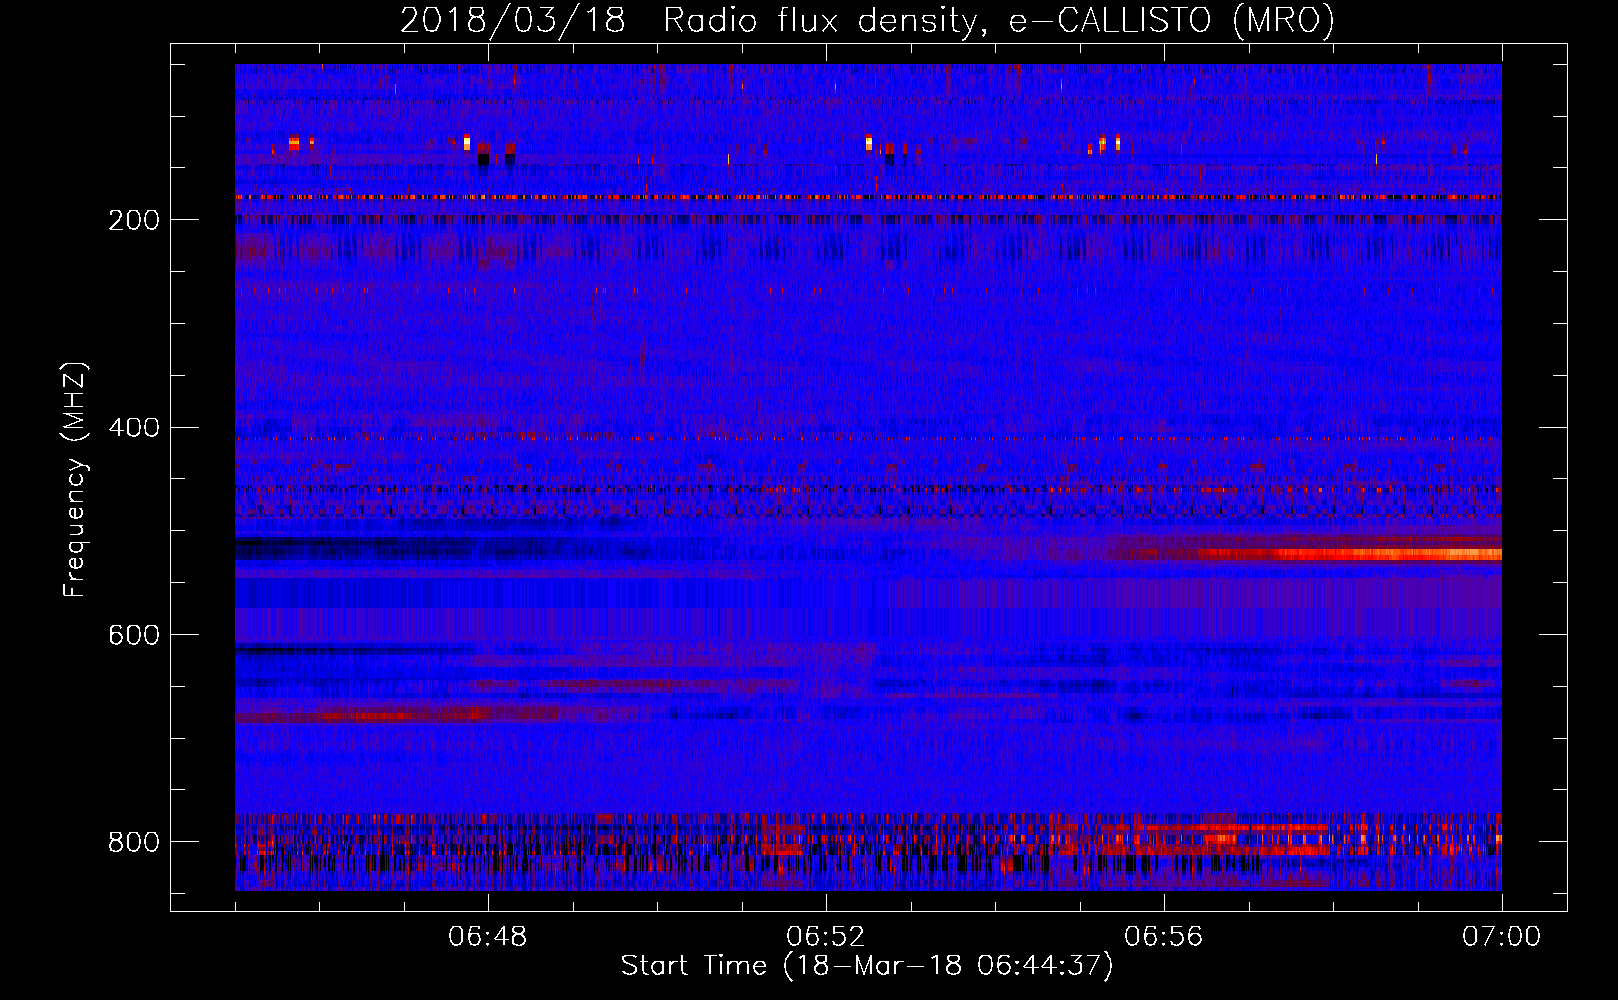Image resolution: width=1618 pixels, height=1000 pixels.
Task: Click the '06:48' time tick label
Action: (x=488, y=937)
